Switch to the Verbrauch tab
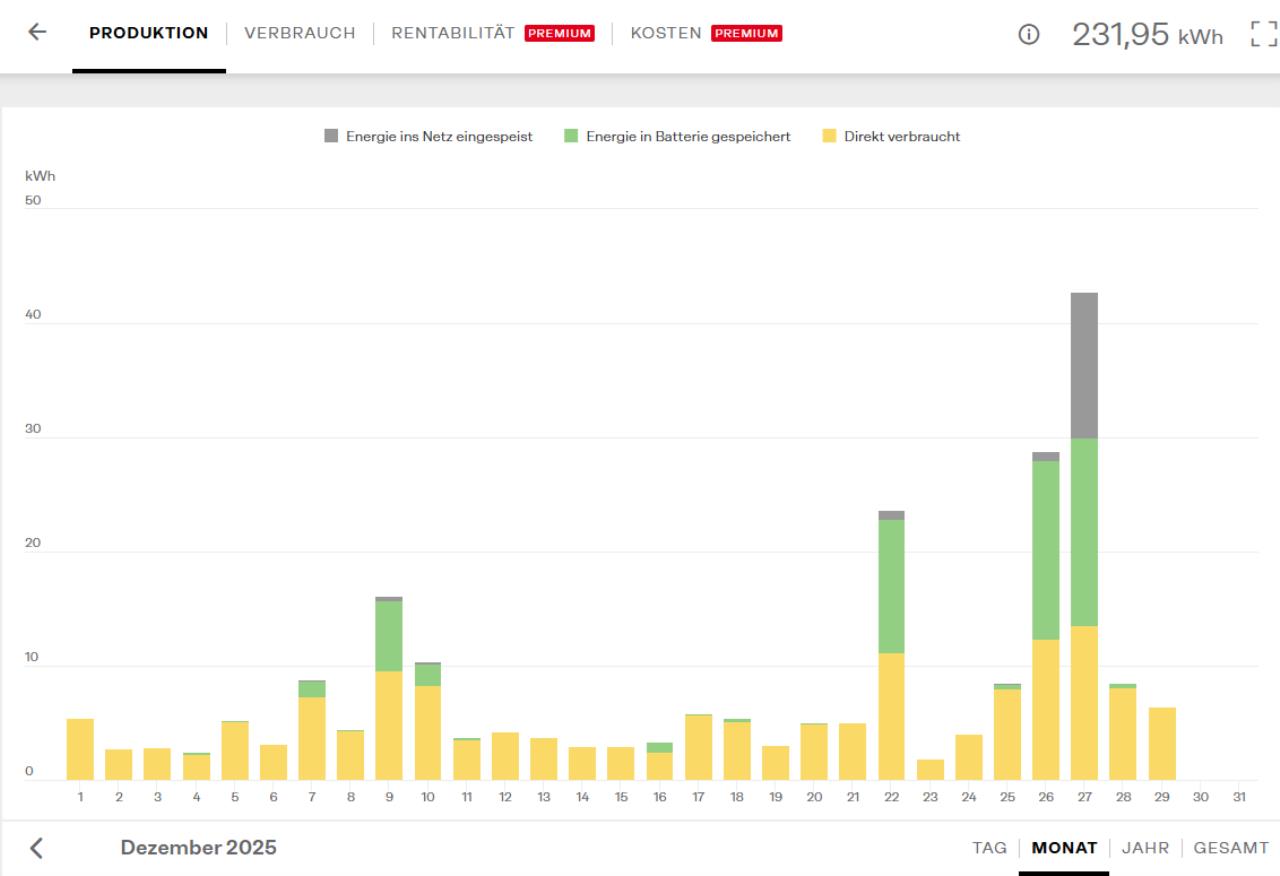The width and height of the screenshot is (1280, 876). click(299, 33)
